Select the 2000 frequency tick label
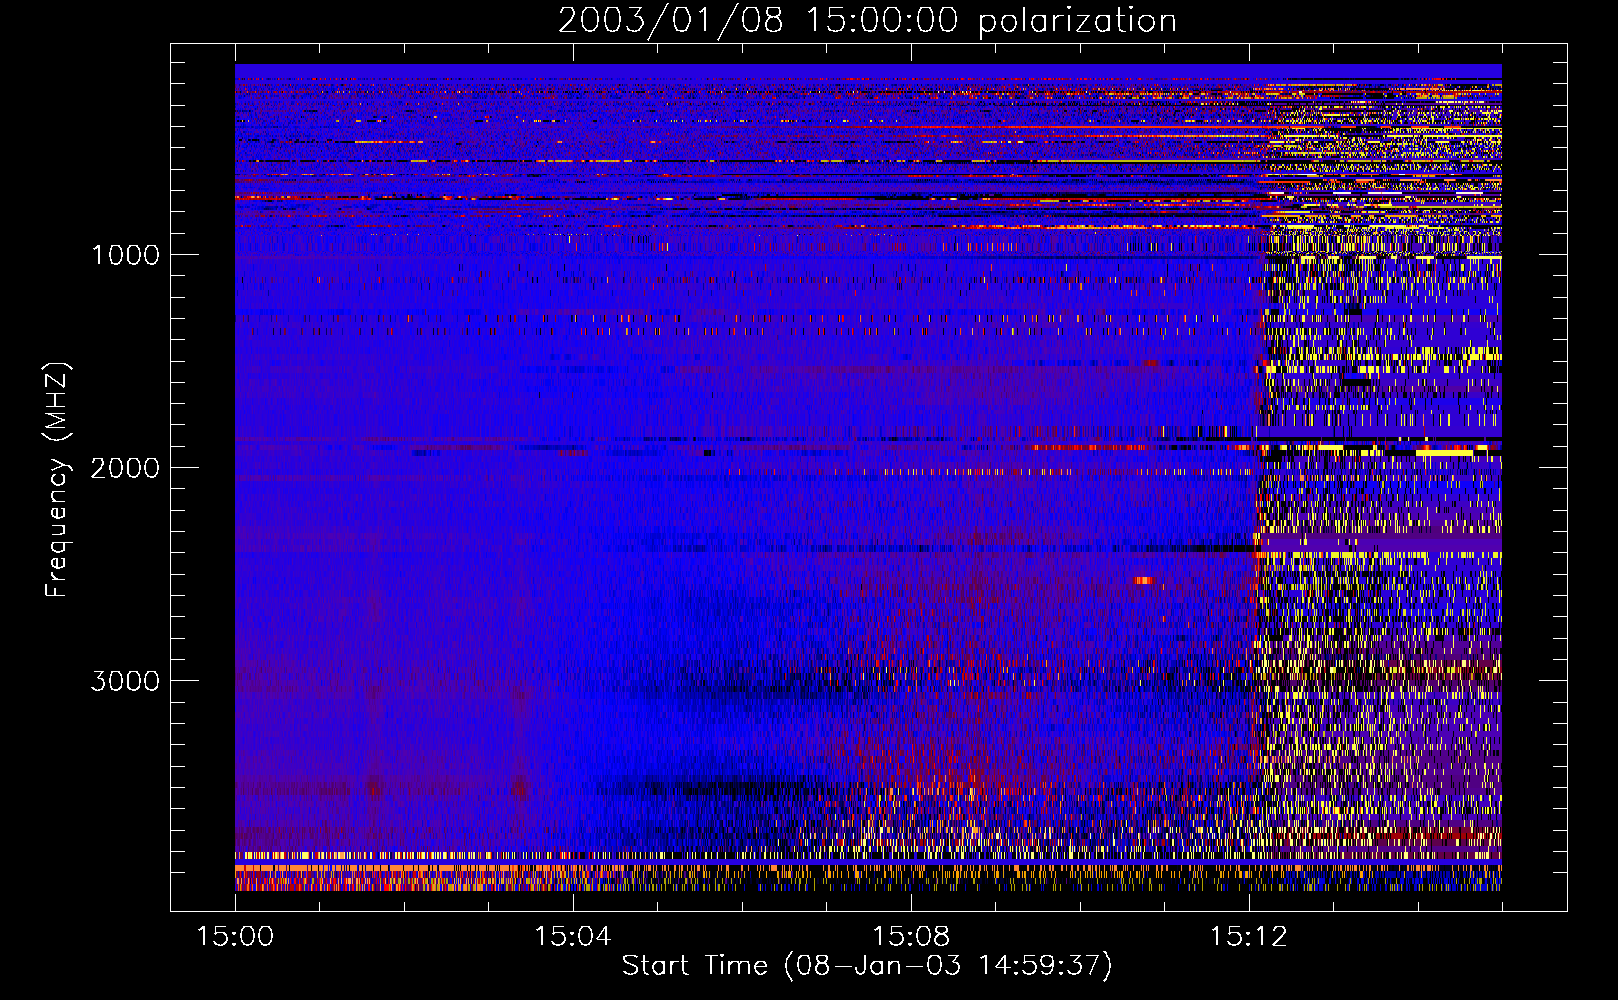Image resolution: width=1618 pixels, height=1000 pixels. pos(125,468)
